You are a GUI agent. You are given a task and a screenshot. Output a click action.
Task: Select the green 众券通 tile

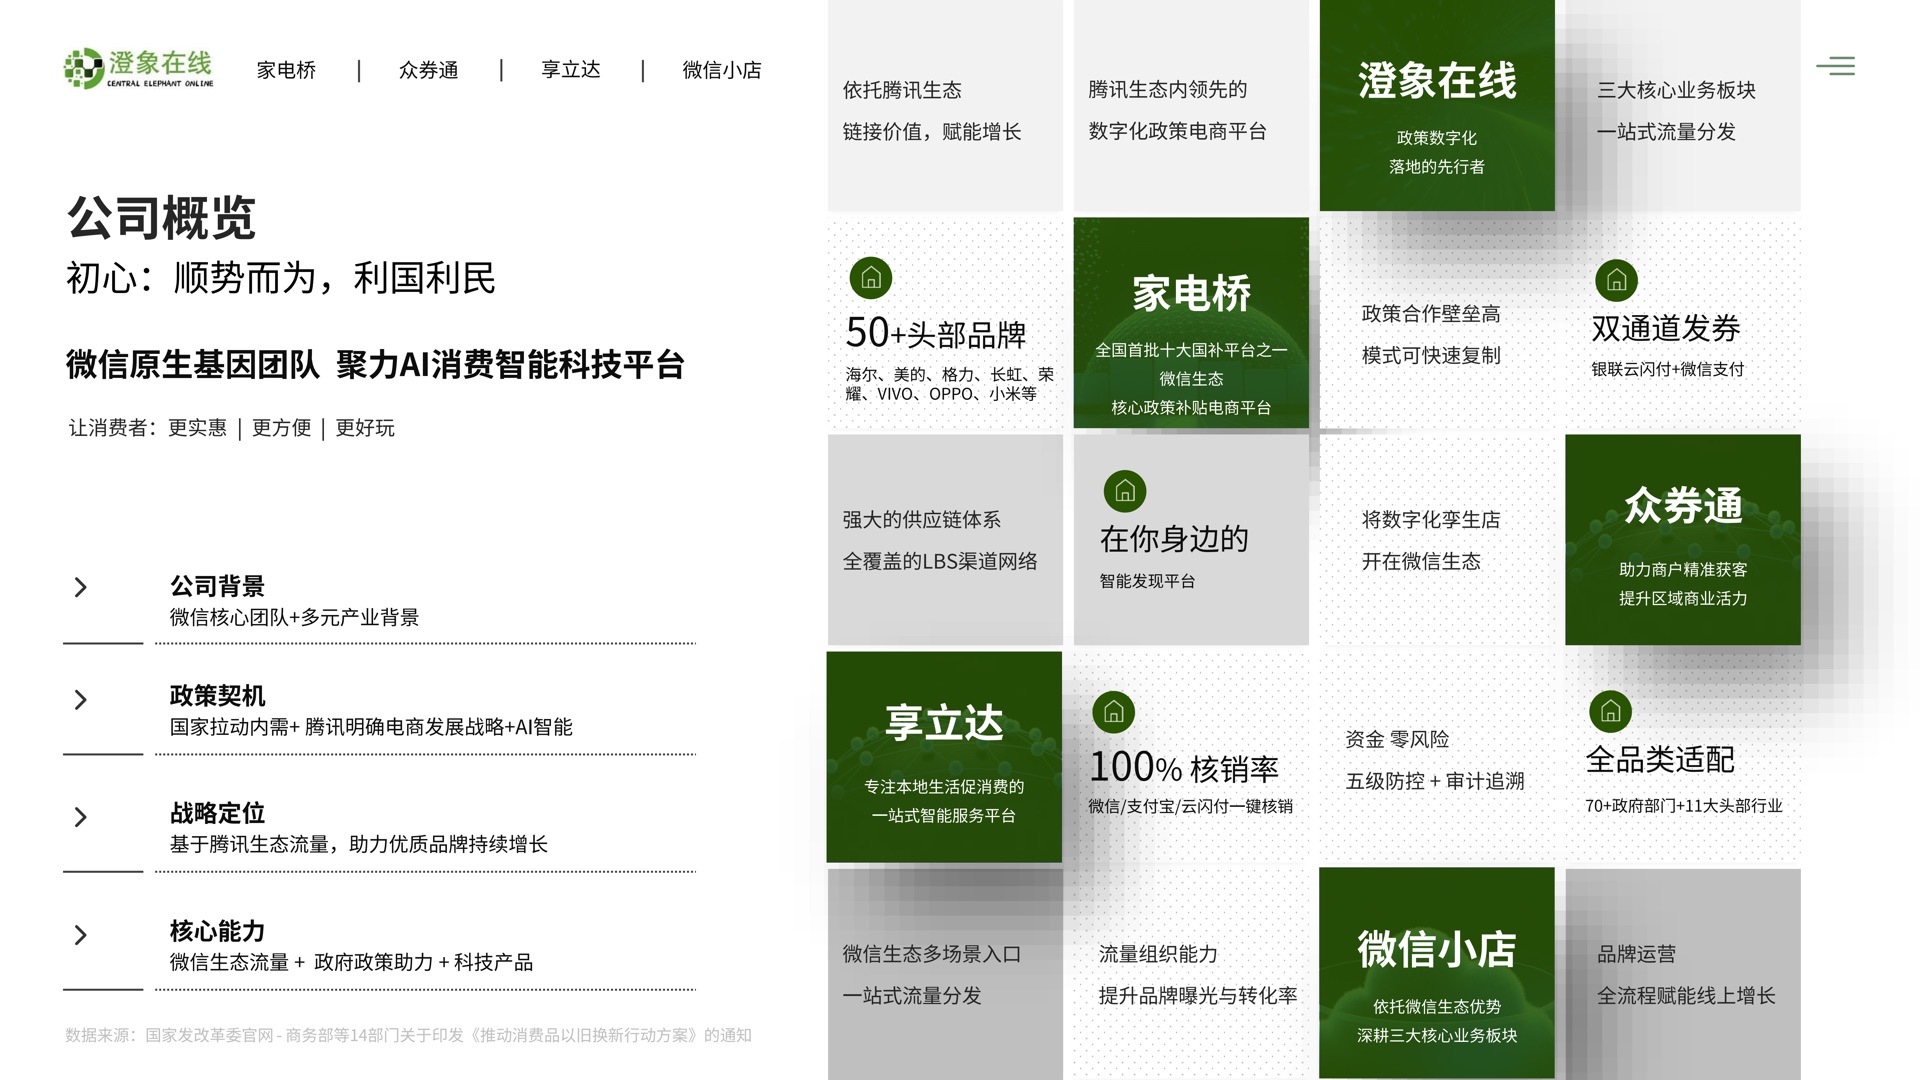pyautogui.click(x=1683, y=540)
